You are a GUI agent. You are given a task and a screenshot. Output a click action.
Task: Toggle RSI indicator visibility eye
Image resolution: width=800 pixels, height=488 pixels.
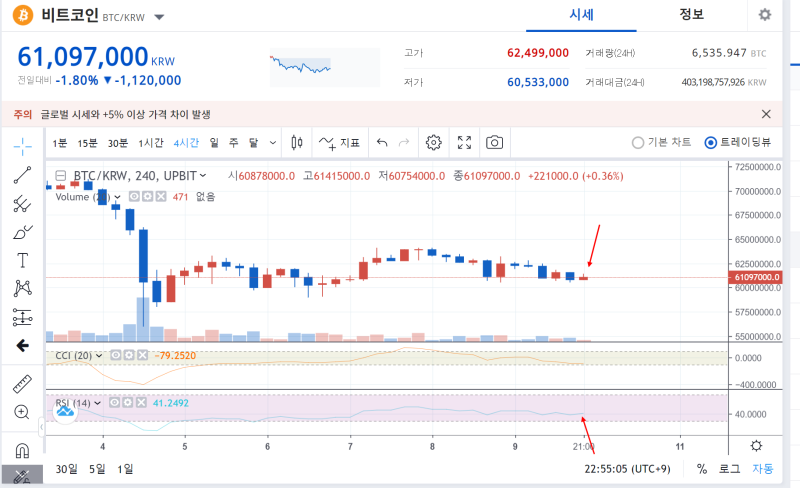(x=114, y=403)
